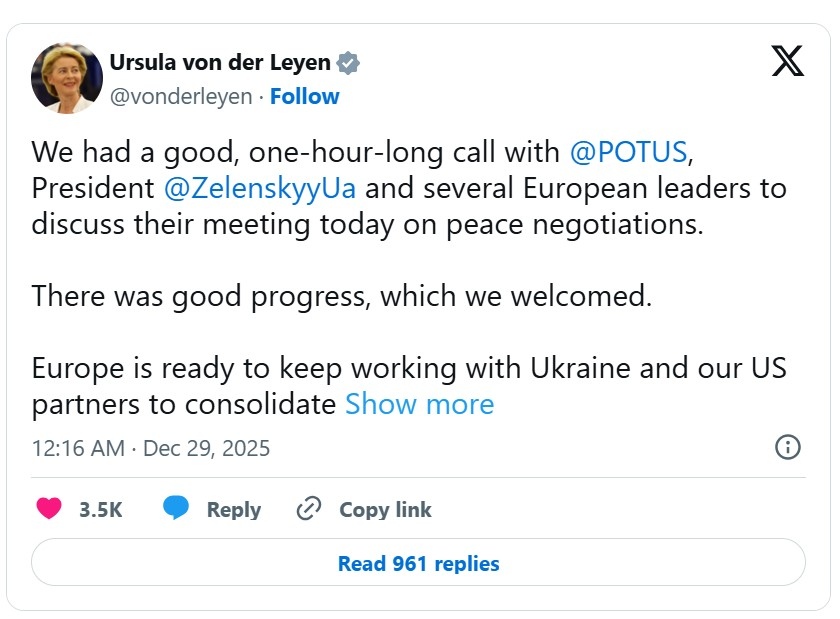Screen dimensions: 840x619
Task: Click the Reply label
Action: coord(233,509)
